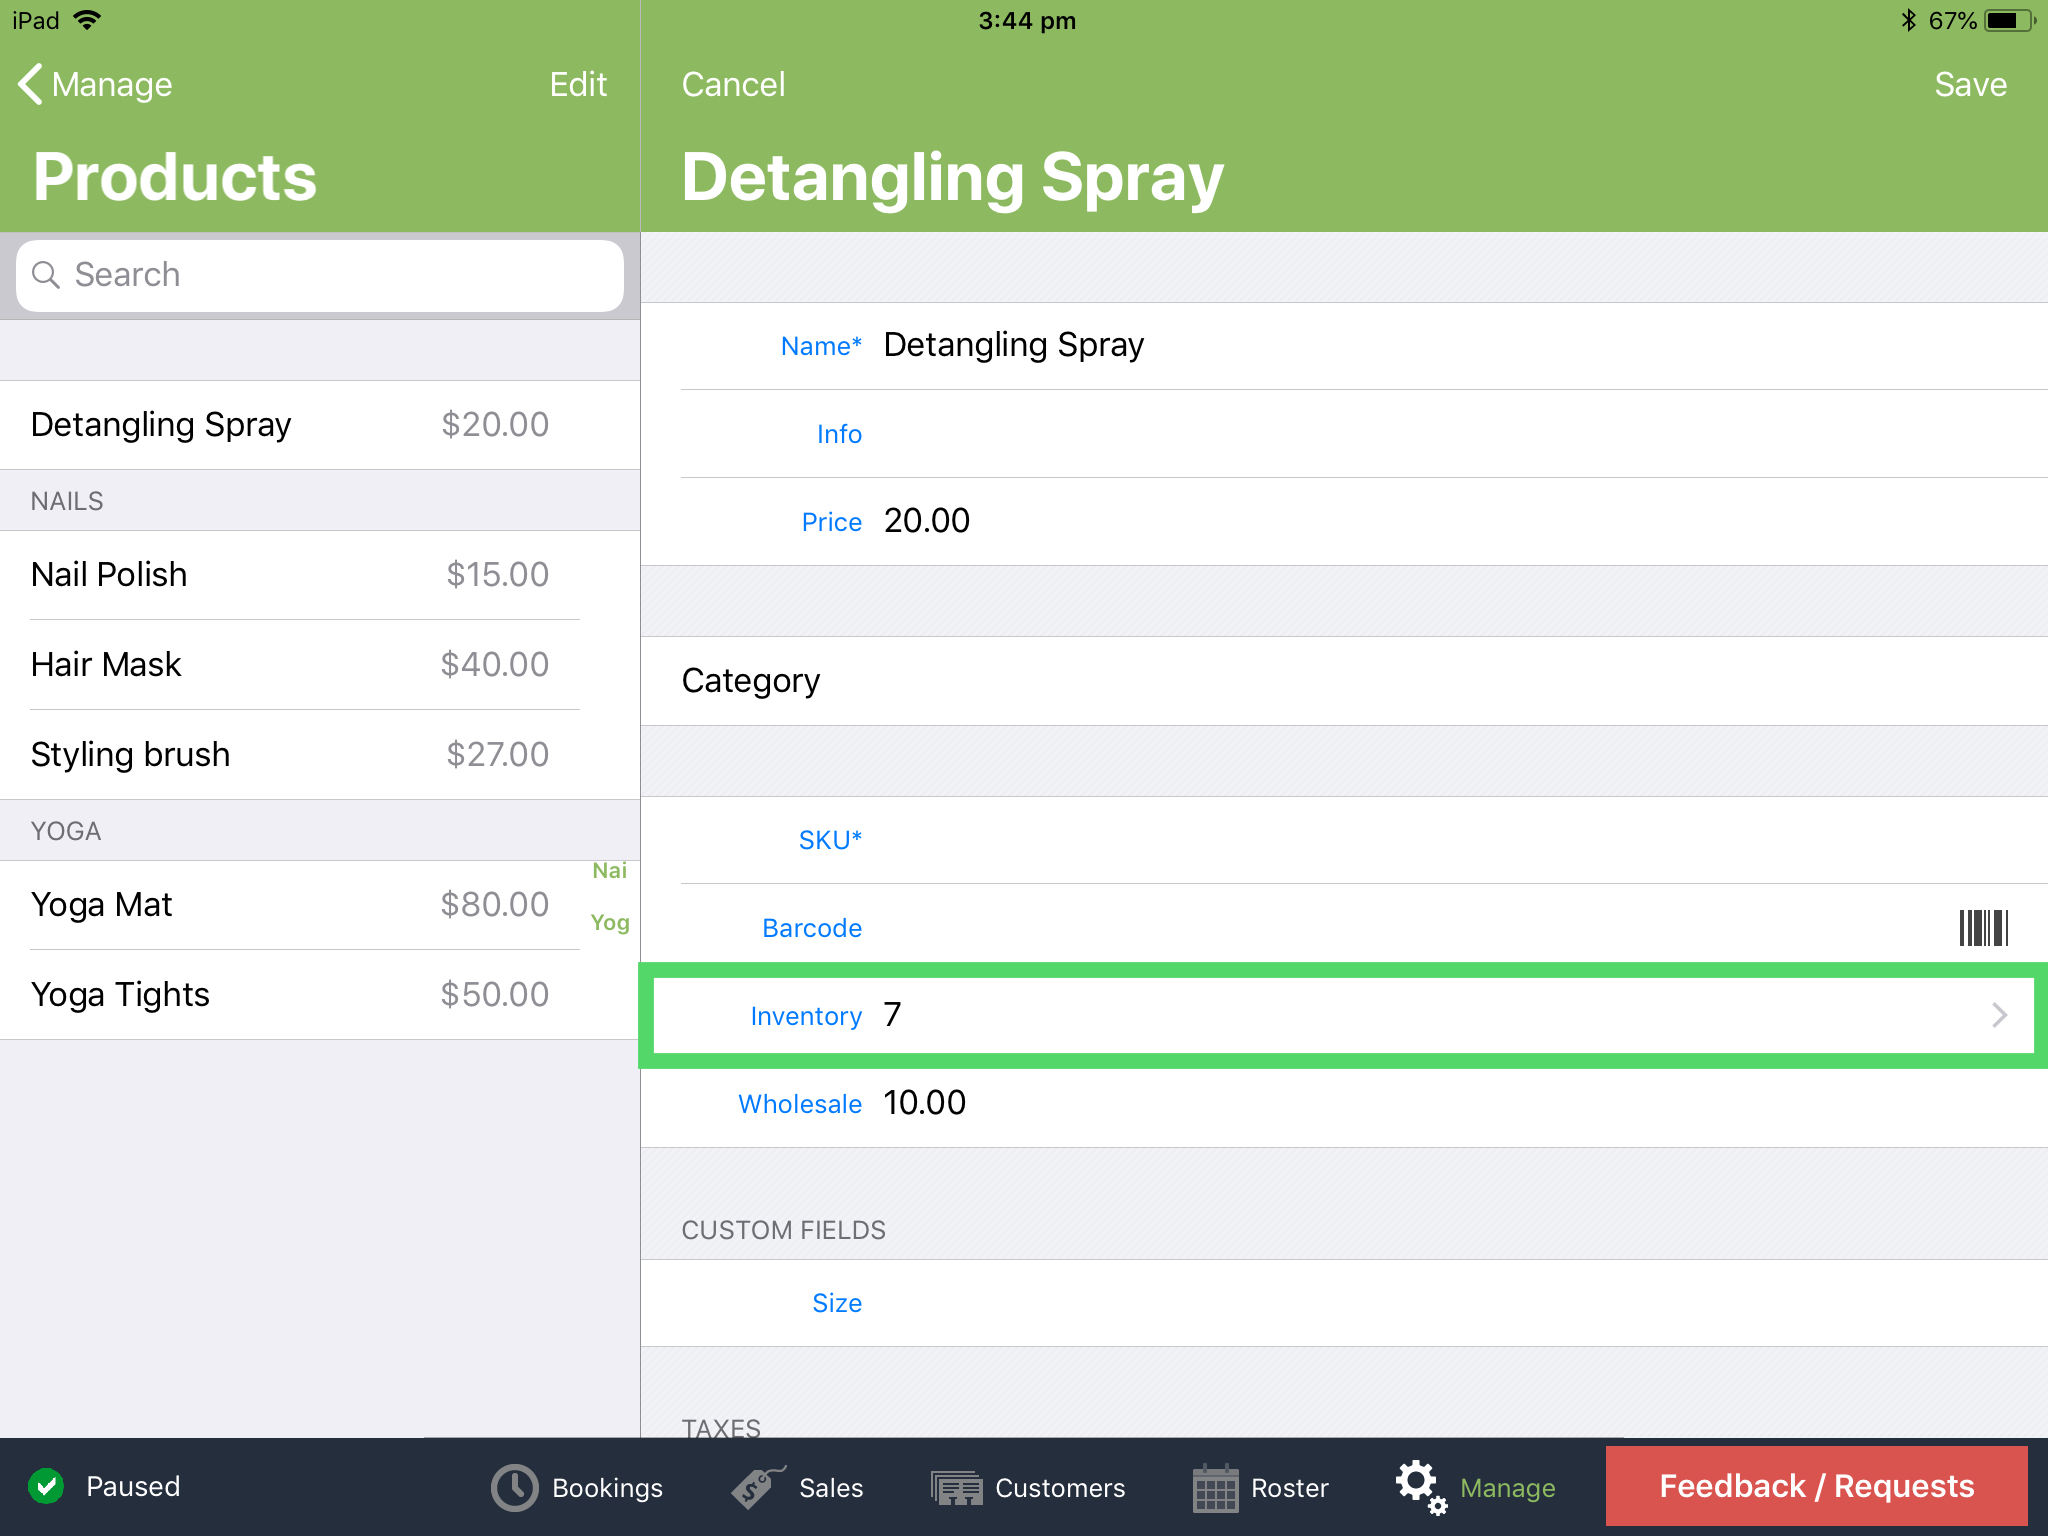Tap the Size custom field
Viewport: 2048px width, 1536px height.
pyautogui.click(x=1344, y=1303)
